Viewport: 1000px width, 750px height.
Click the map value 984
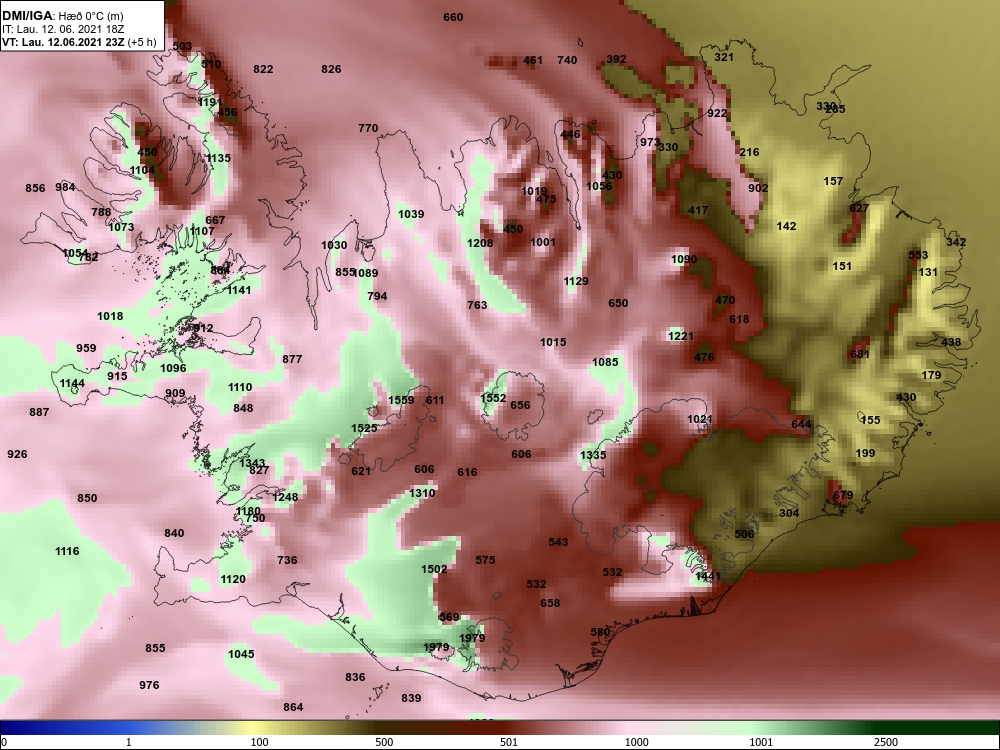click(x=65, y=187)
